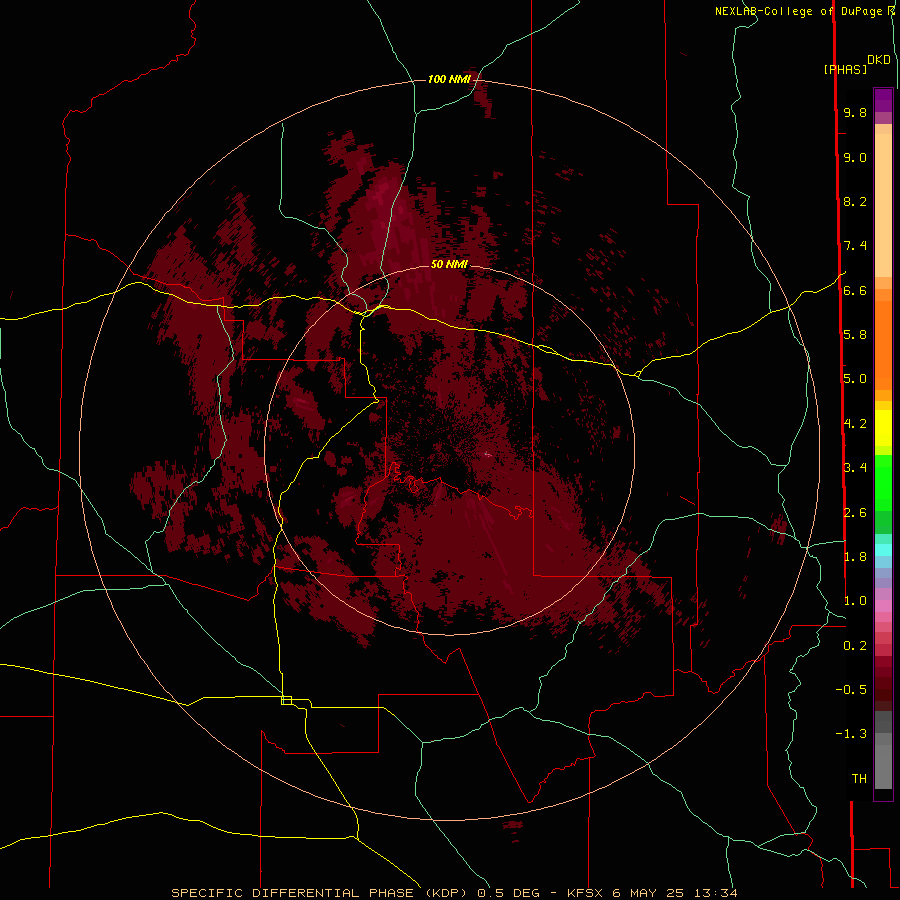Select the 7.4 value on the color scale
The width and height of the screenshot is (900, 900).
855,246
